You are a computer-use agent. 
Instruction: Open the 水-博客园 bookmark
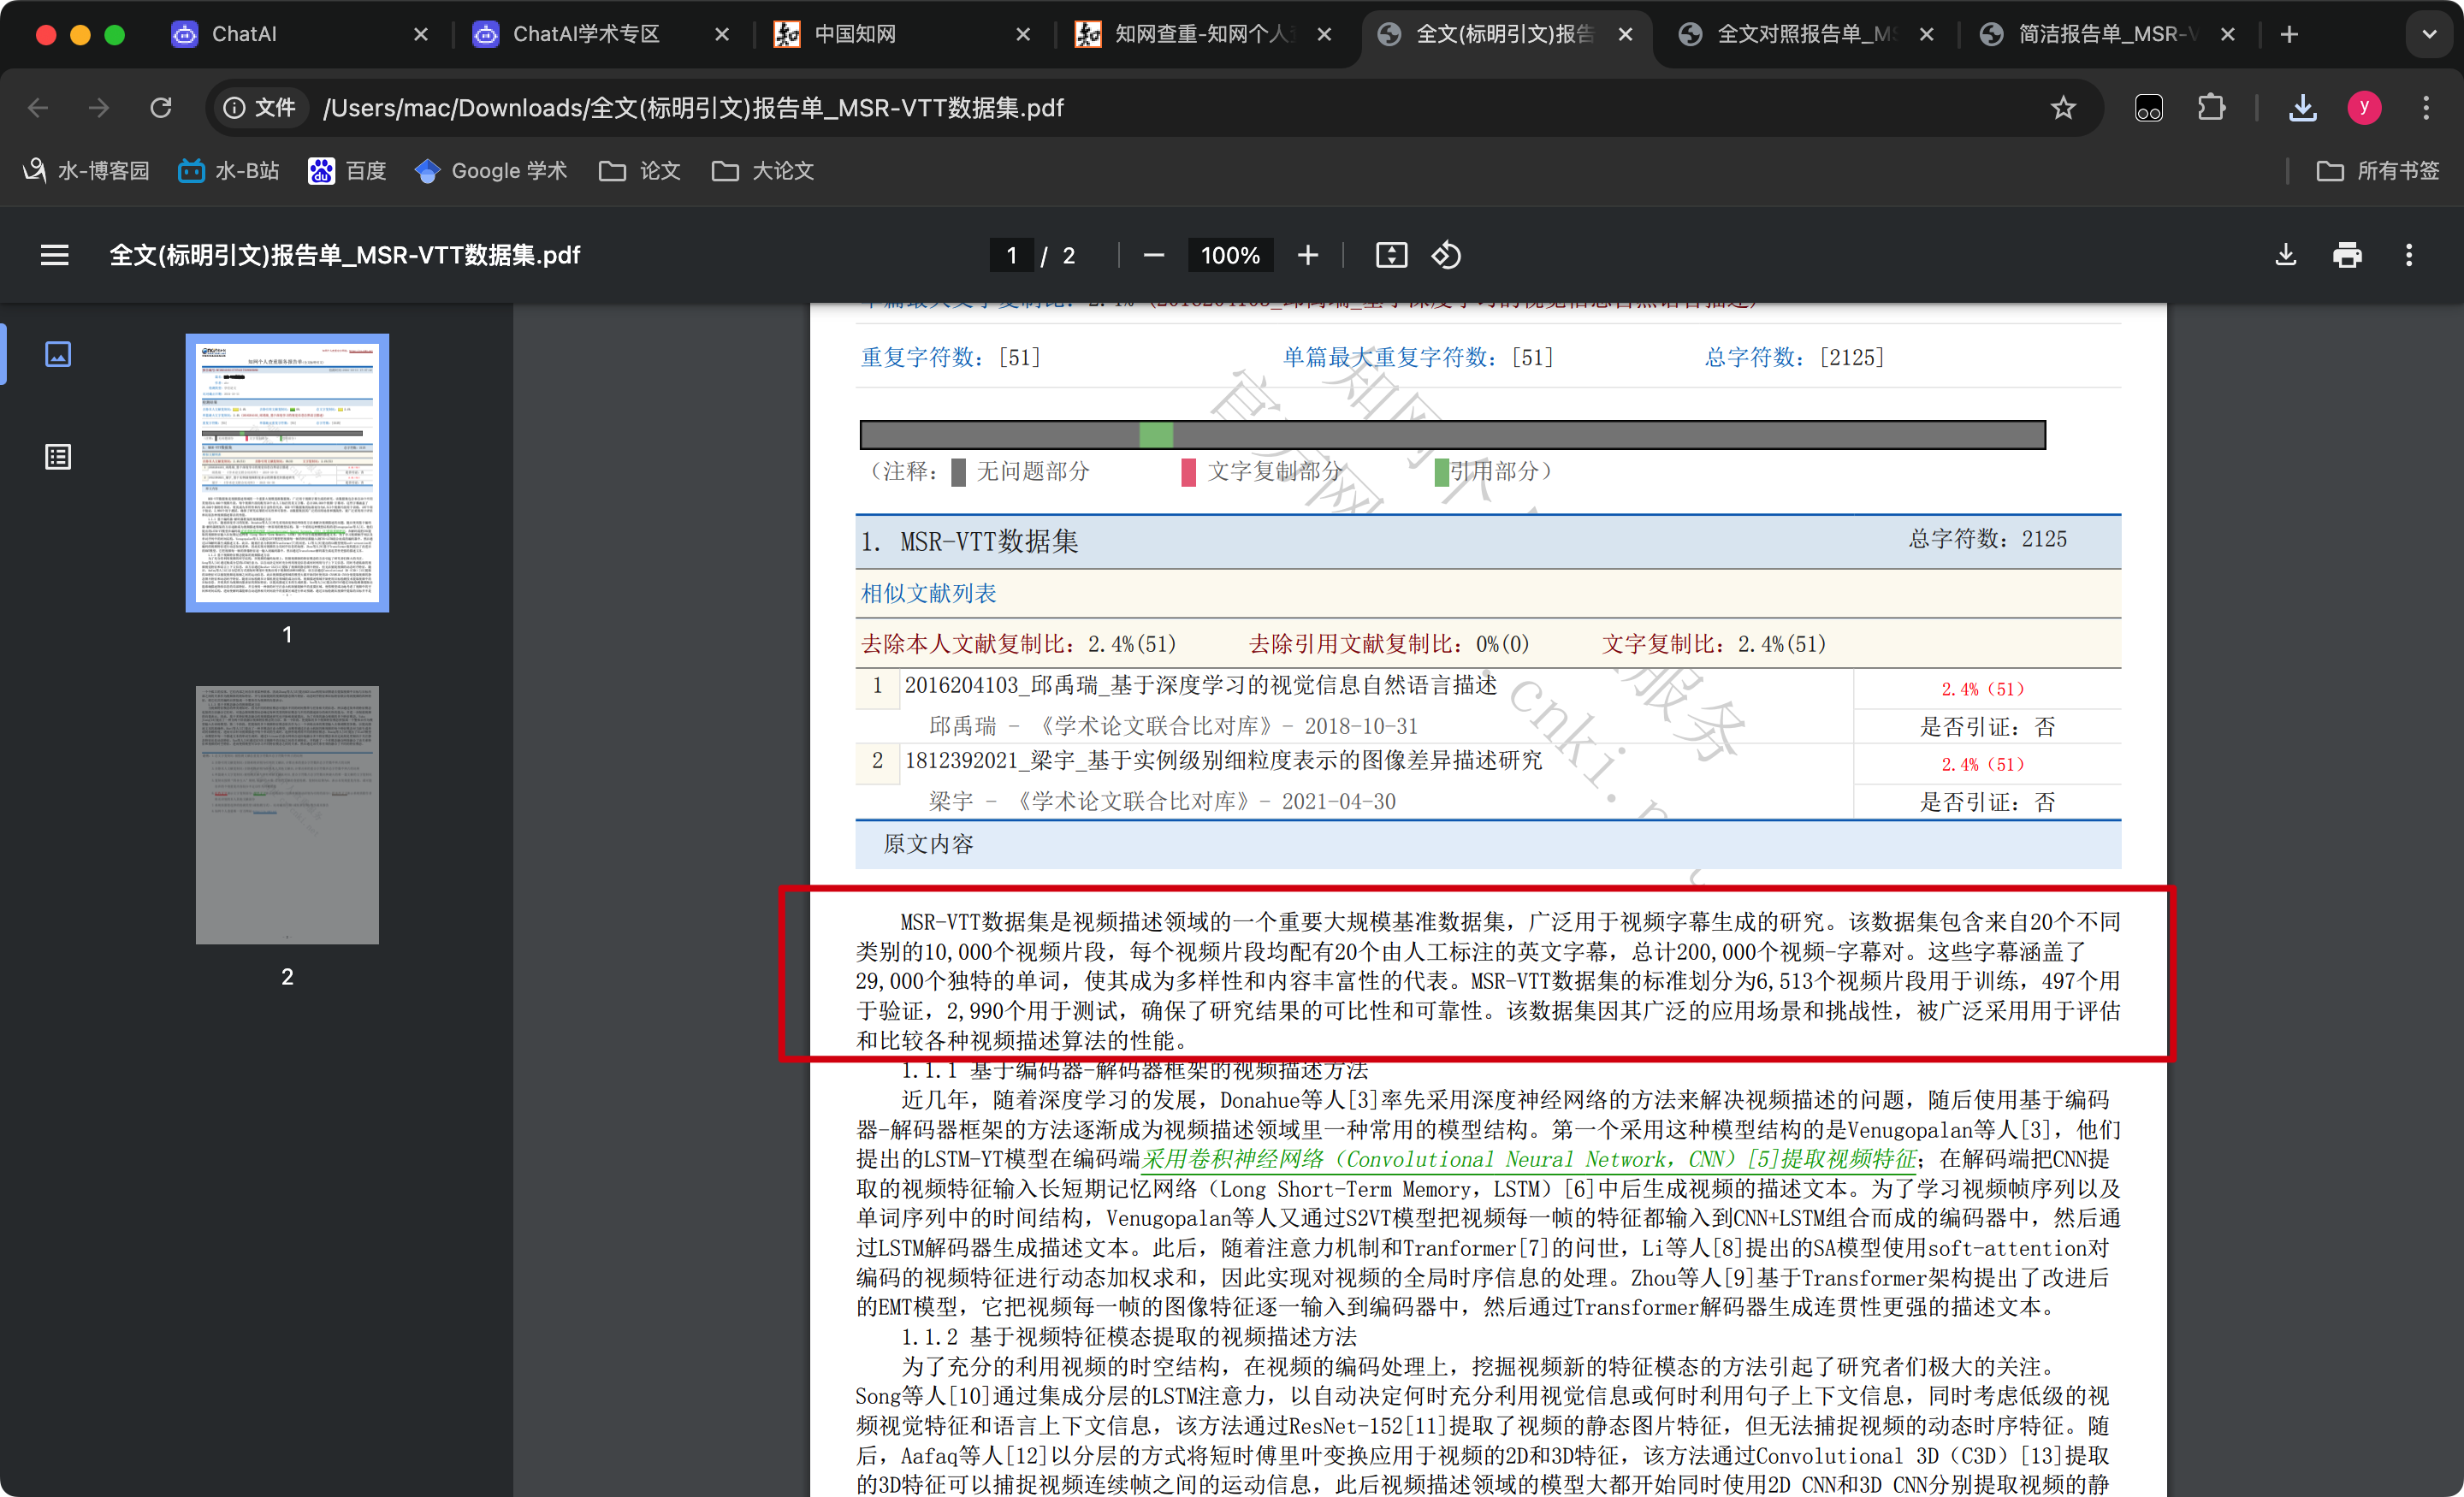(86, 171)
